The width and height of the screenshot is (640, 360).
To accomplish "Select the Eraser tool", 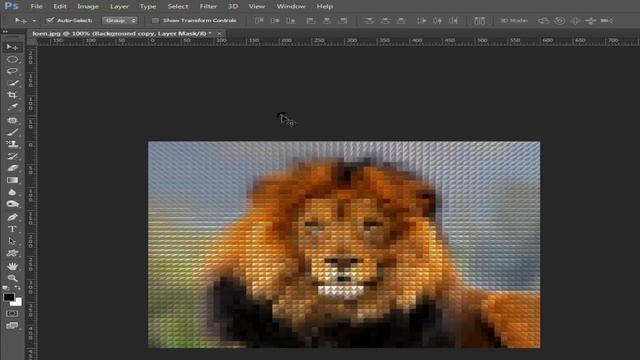I will pos(12,168).
